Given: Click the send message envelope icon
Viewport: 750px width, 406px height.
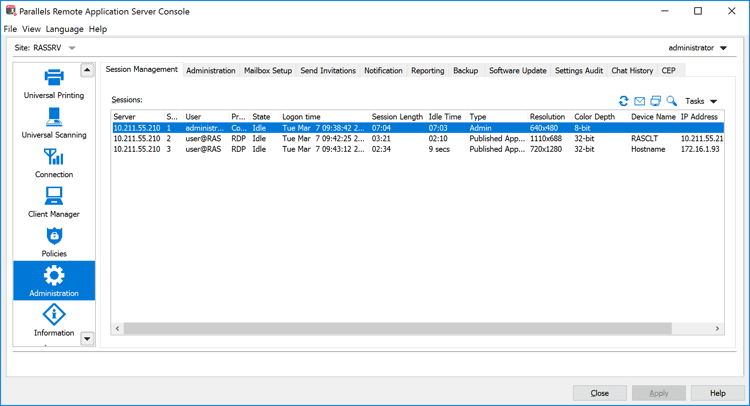Looking at the screenshot, I should pyautogui.click(x=640, y=101).
